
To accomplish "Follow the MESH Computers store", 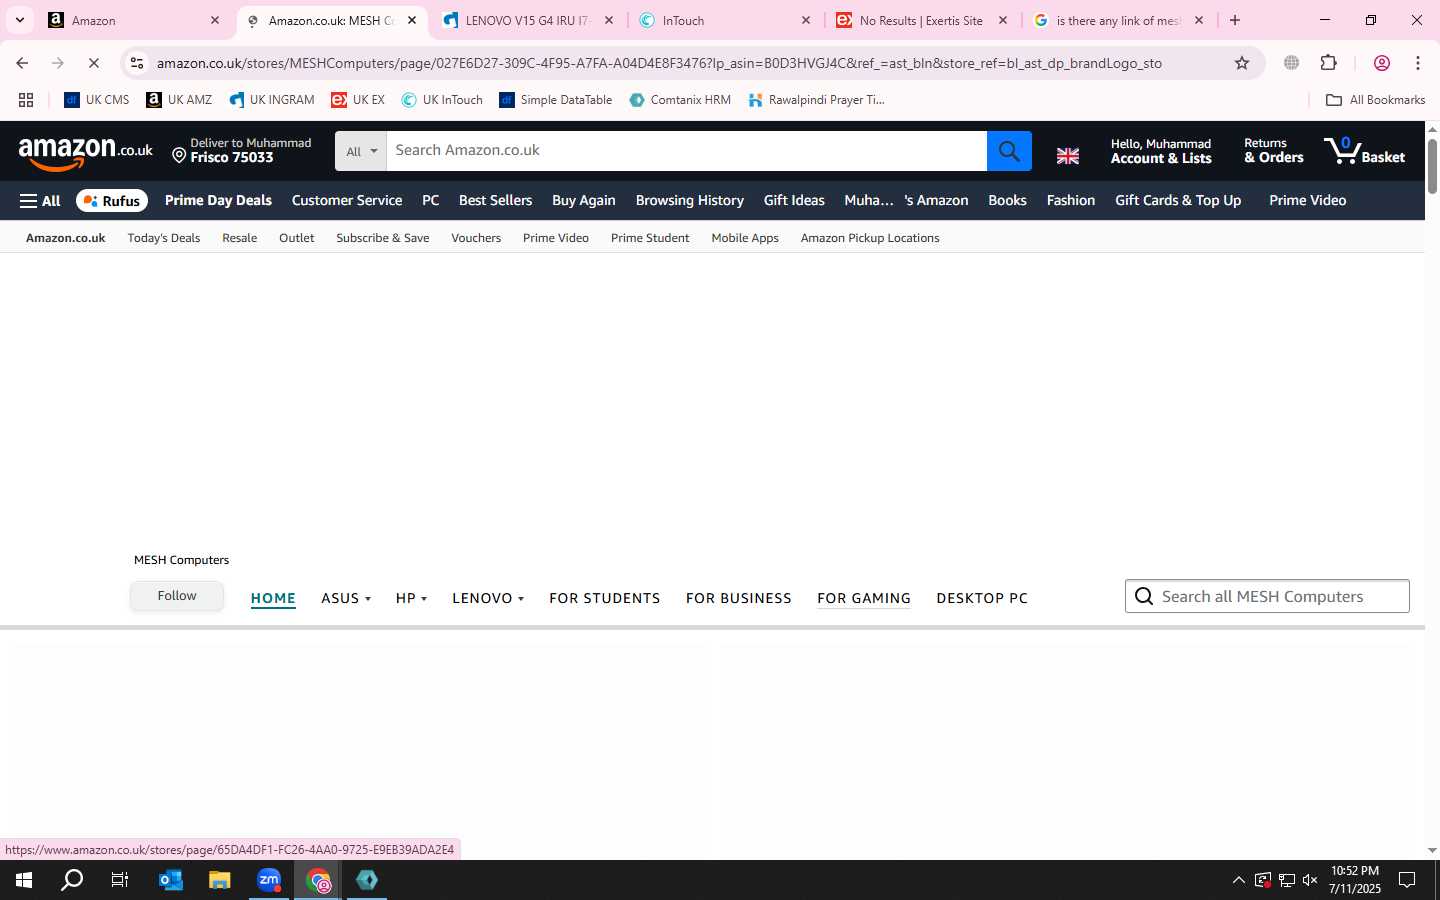I will (177, 596).
